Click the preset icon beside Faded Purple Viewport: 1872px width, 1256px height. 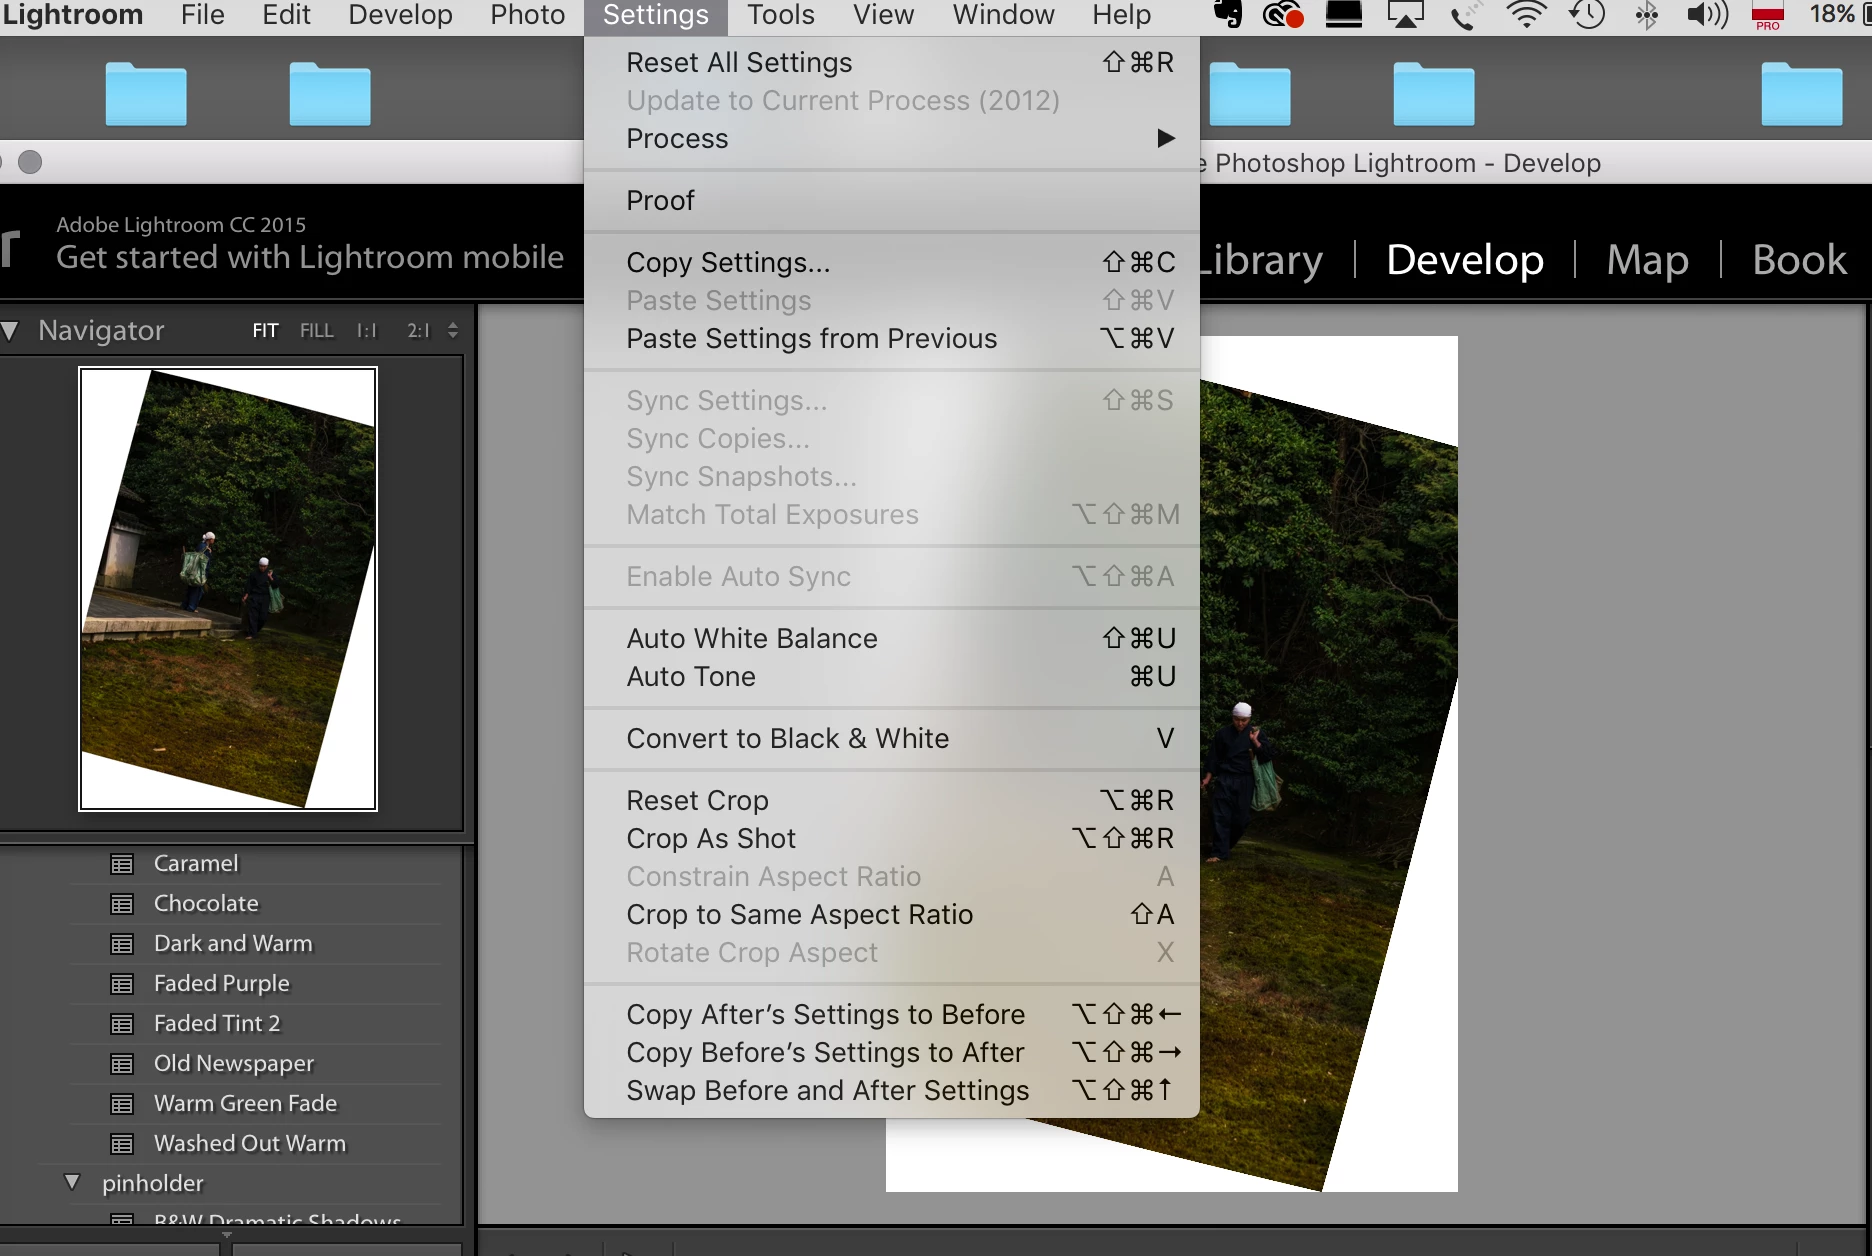(x=122, y=984)
